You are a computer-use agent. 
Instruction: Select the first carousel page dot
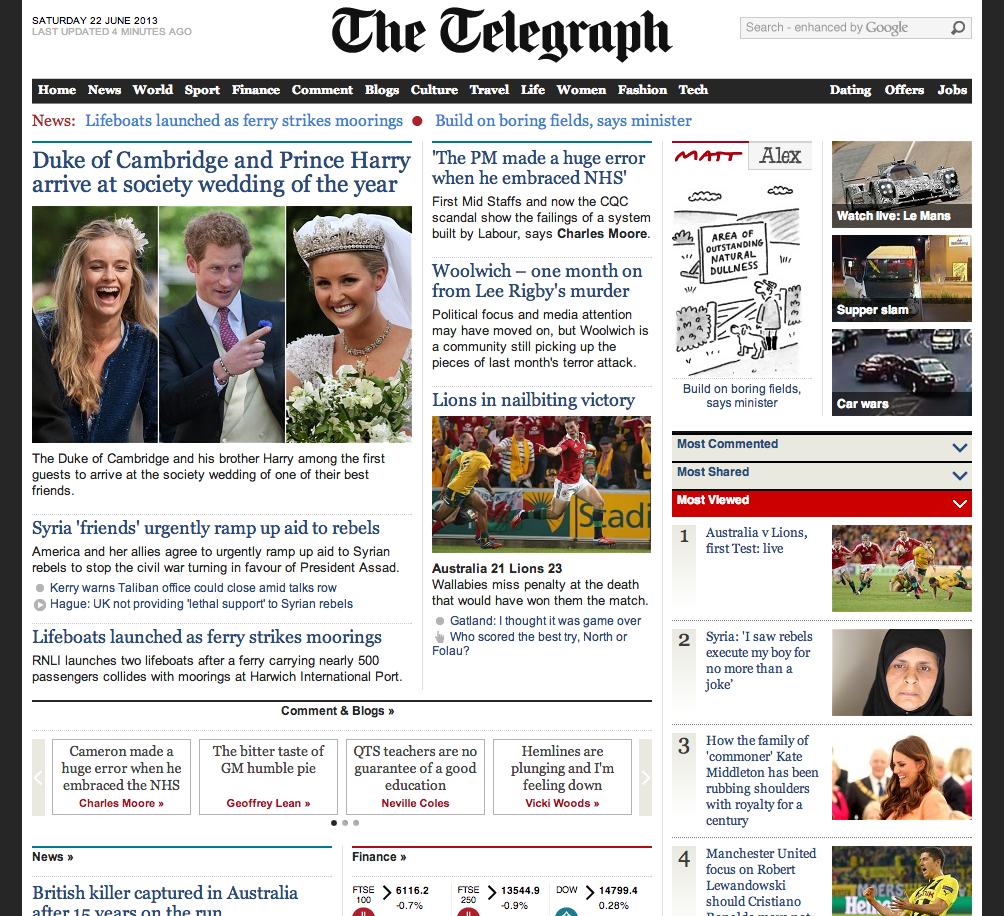click(334, 823)
